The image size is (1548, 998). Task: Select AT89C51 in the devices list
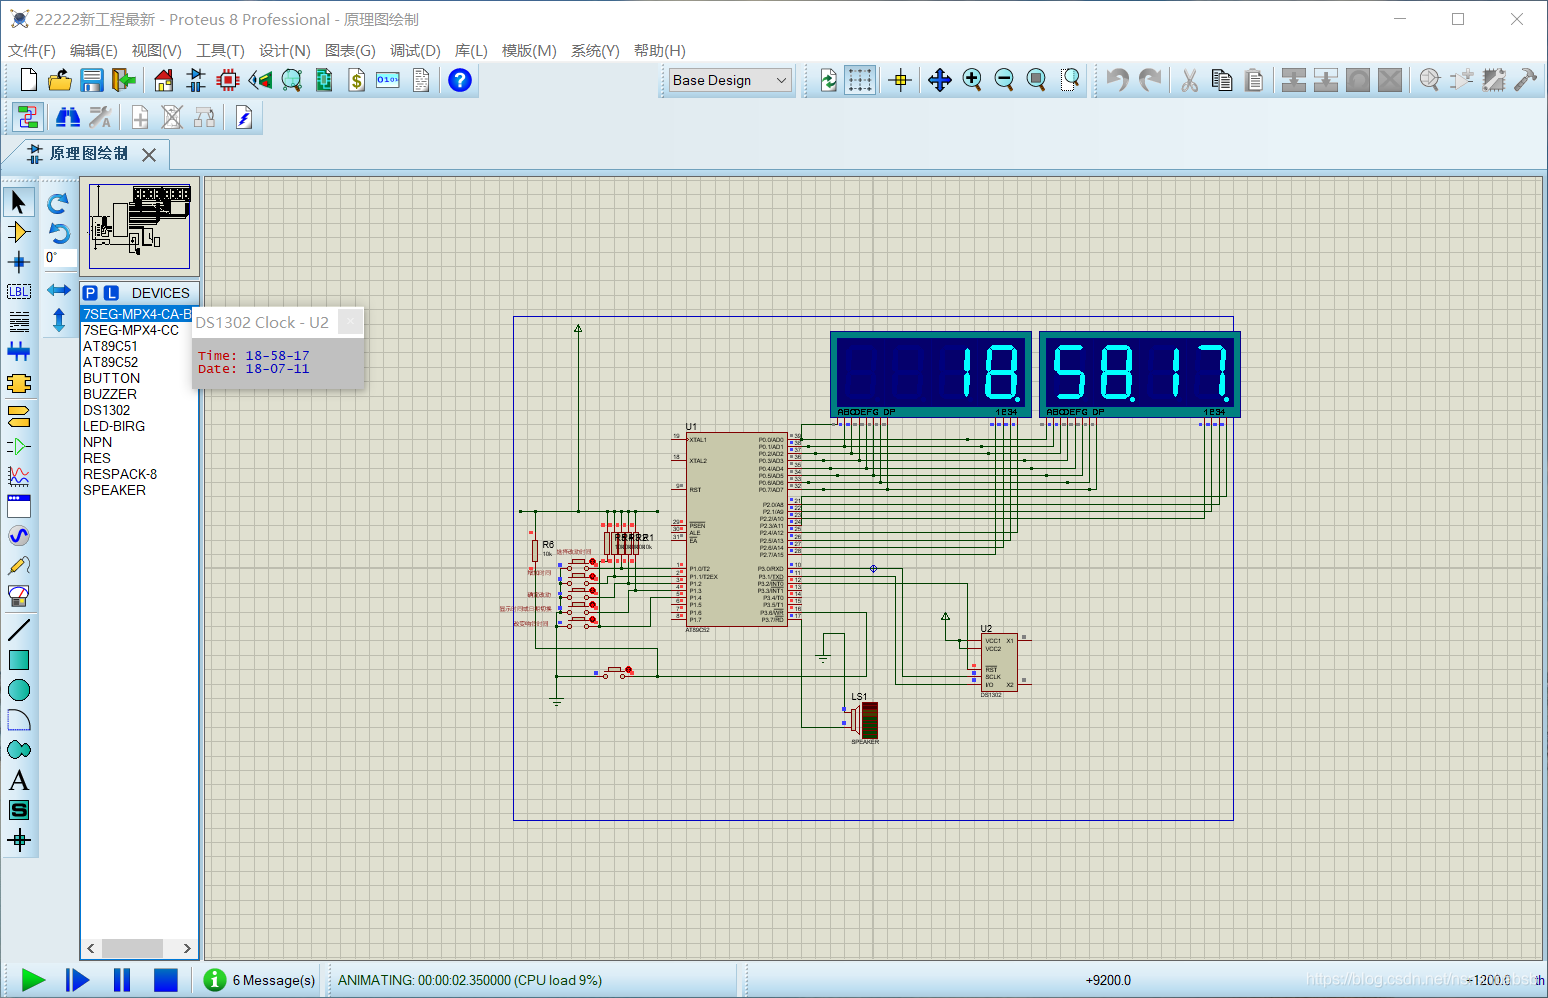point(111,346)
